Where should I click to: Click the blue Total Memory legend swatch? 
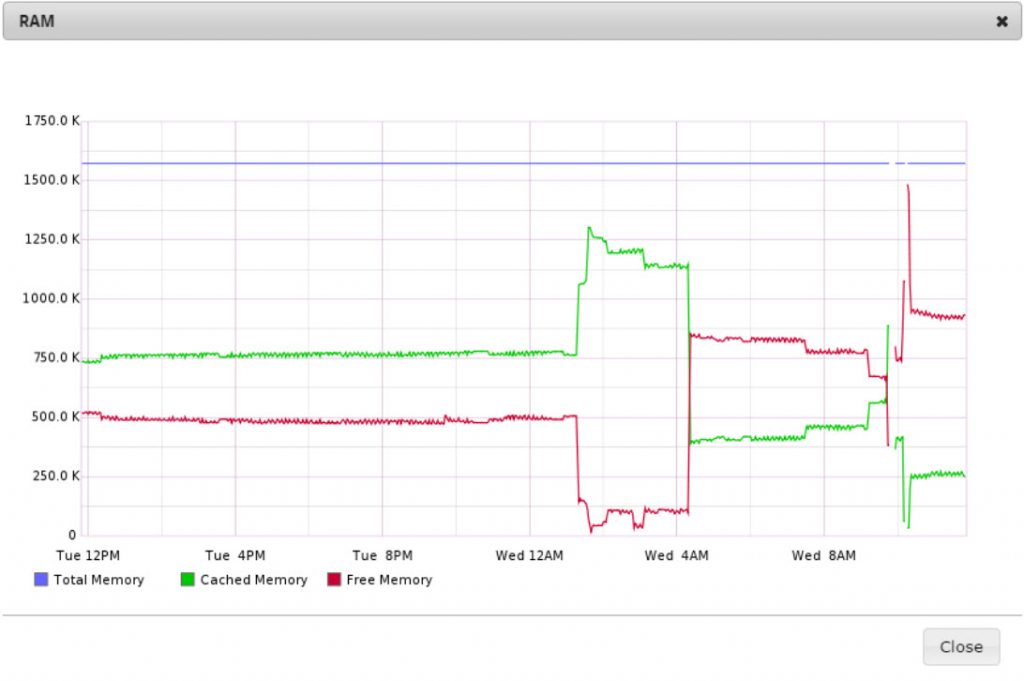point(41,579)
